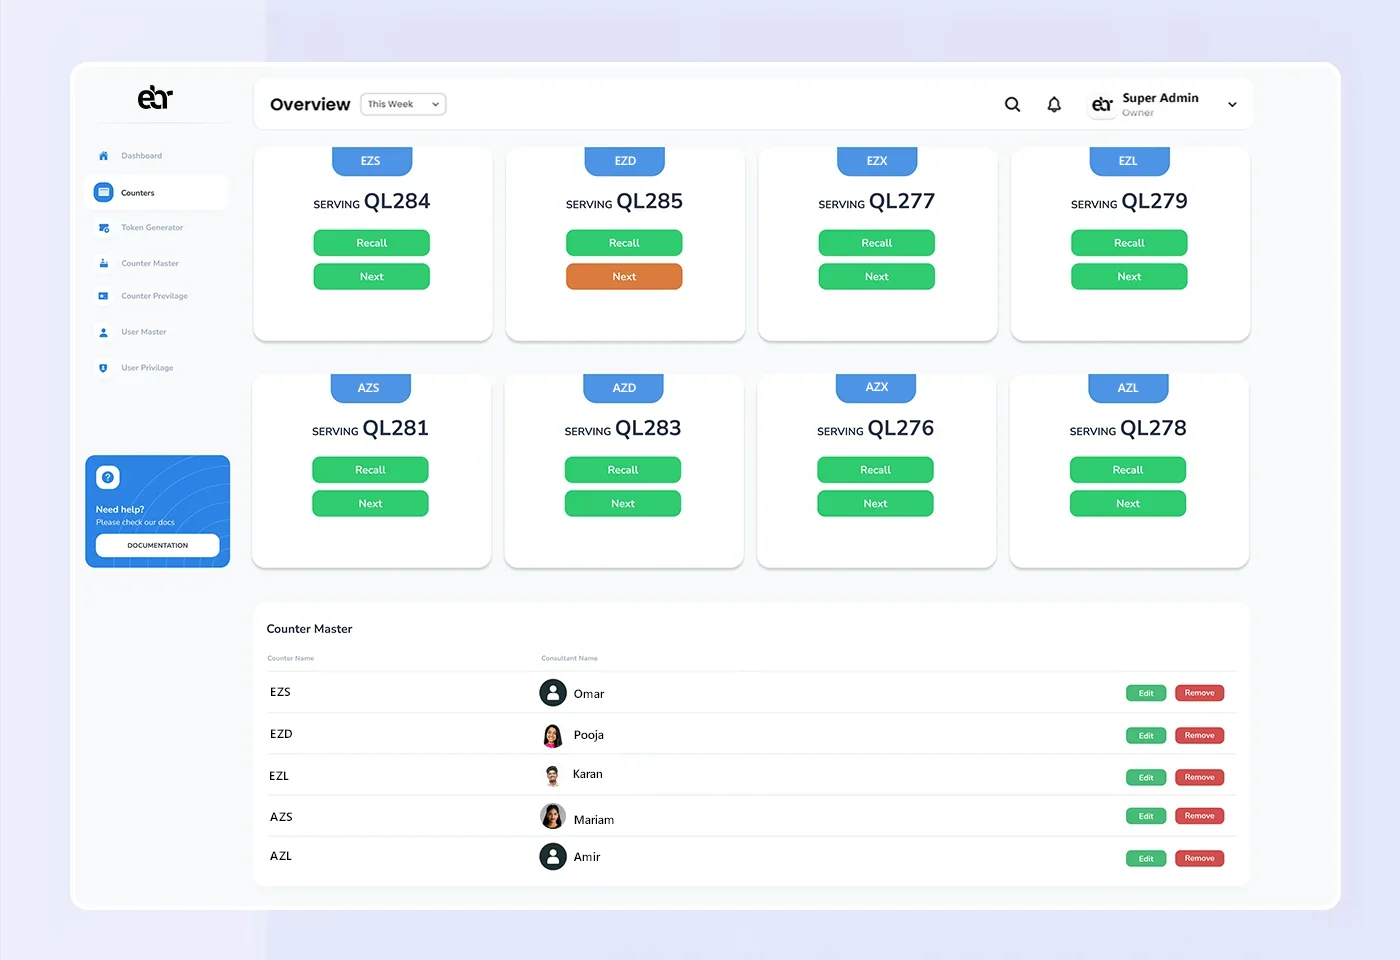
Task: Open Counter Master from the sidebar
Action: (x=148, y=263)
